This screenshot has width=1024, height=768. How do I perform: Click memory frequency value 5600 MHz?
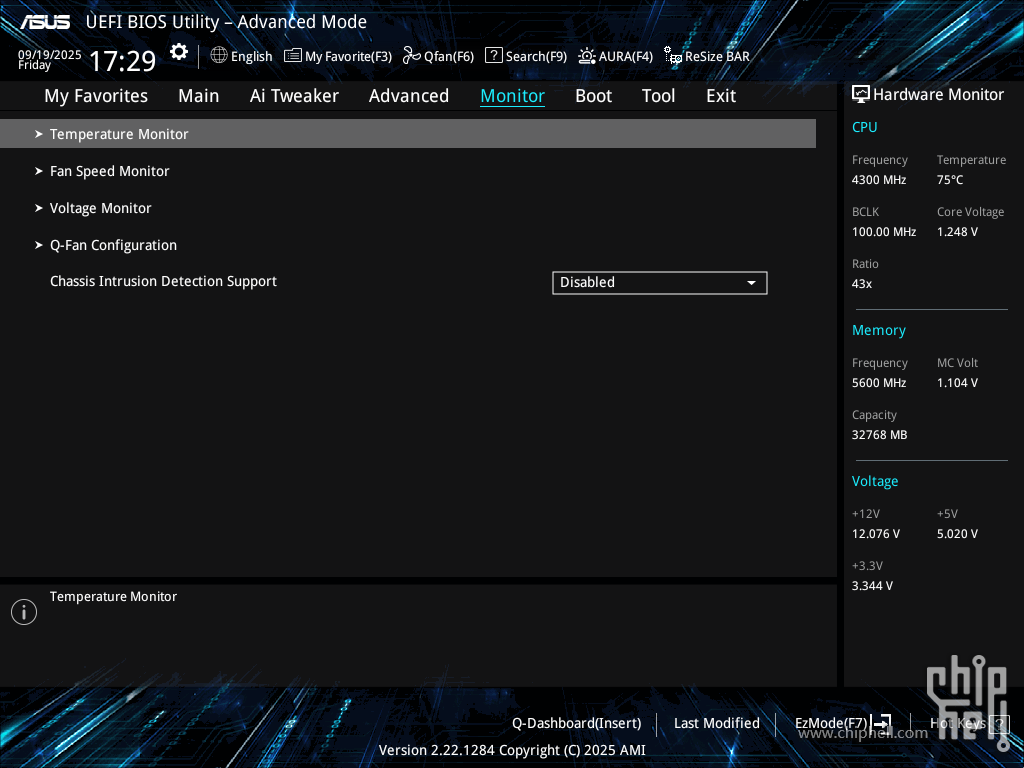tap(879, 383)
